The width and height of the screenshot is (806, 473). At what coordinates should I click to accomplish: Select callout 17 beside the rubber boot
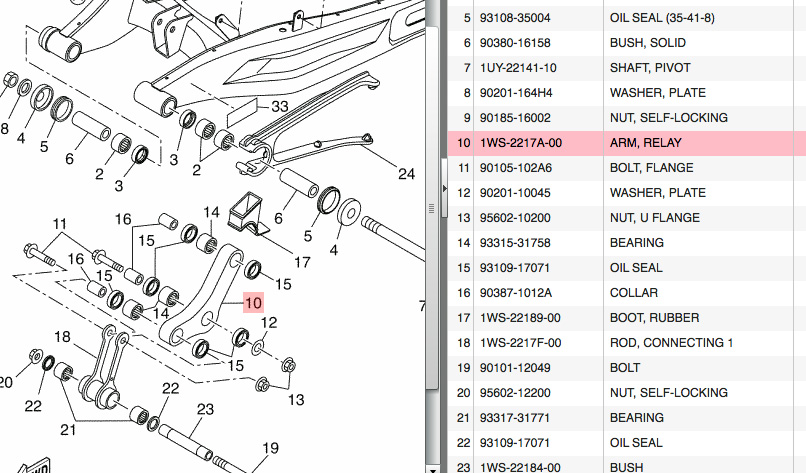click(302, 263)
